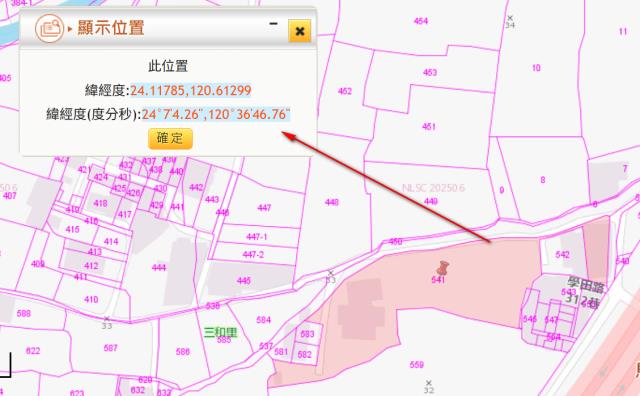Click parcel 584 label

coord(263,320)
